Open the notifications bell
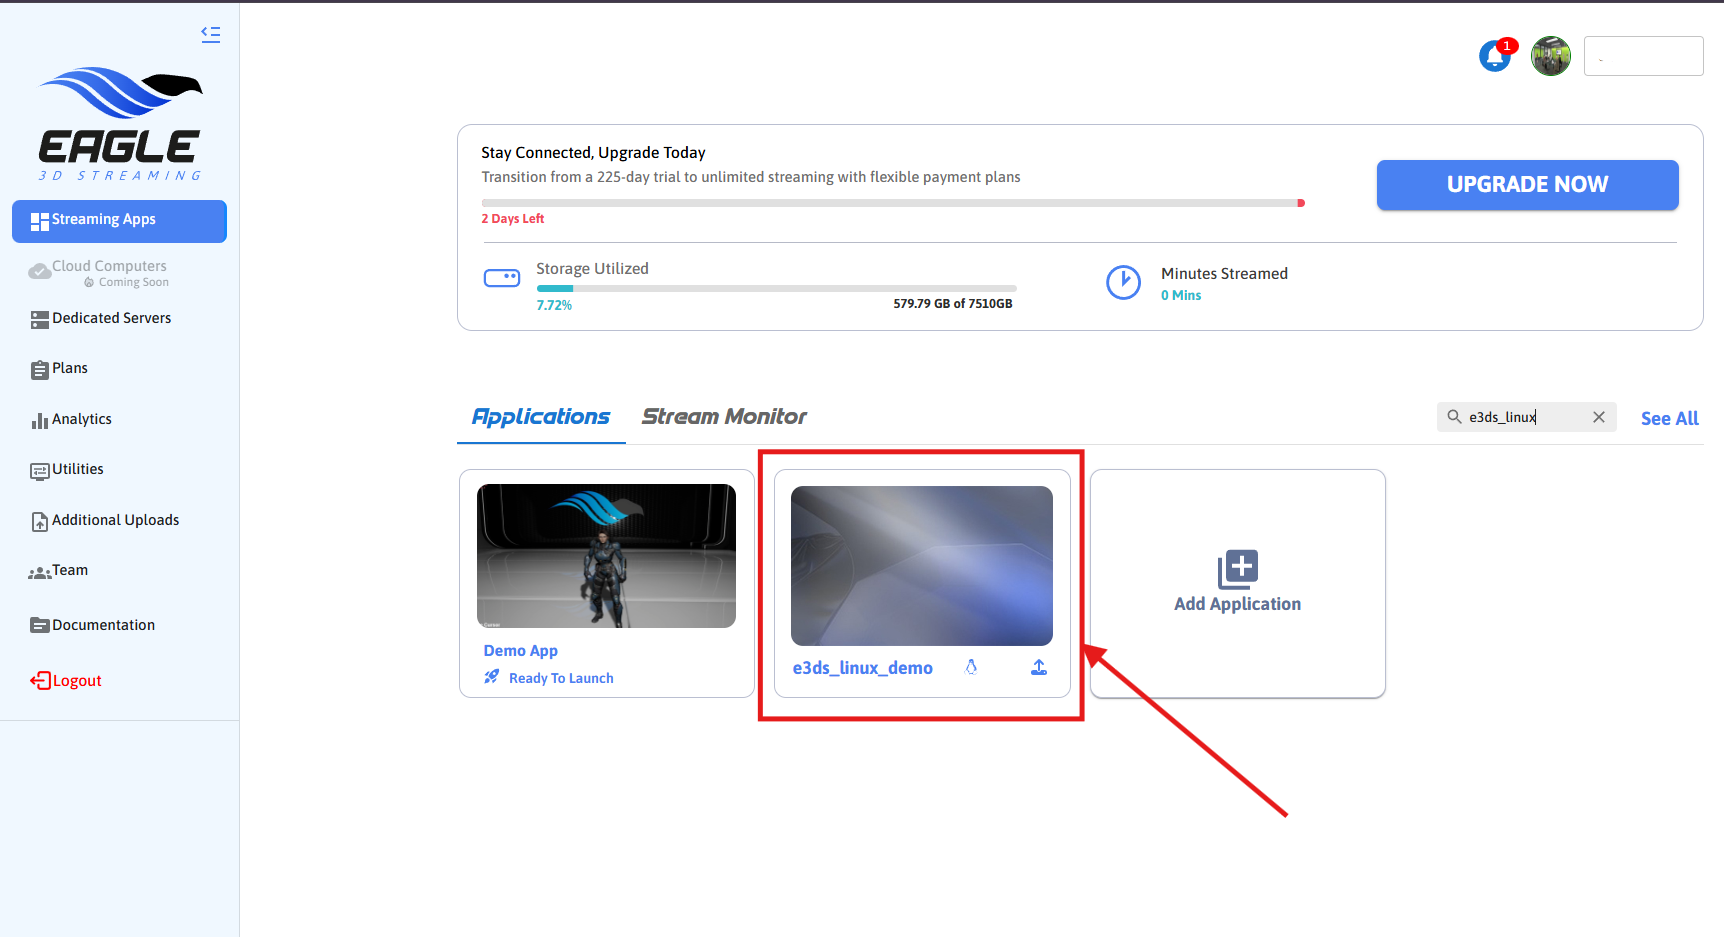This screenshot has height=937, width=1724. click(1495, 56)
